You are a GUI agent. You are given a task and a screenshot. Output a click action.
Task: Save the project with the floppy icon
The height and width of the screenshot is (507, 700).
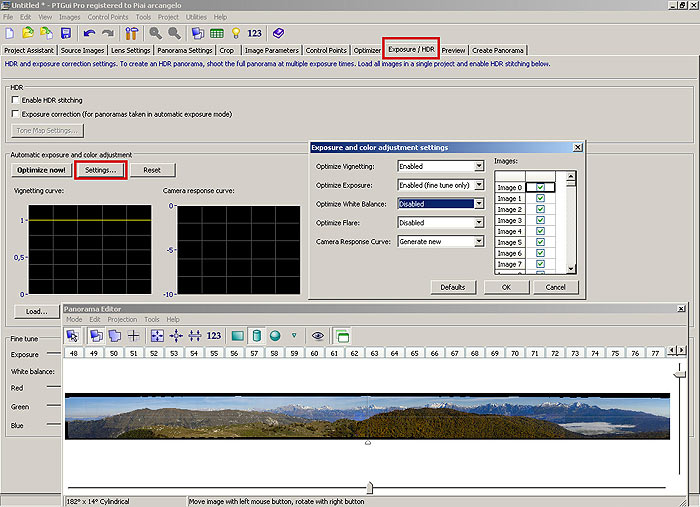pyautogui.click(x=66, y=33)
